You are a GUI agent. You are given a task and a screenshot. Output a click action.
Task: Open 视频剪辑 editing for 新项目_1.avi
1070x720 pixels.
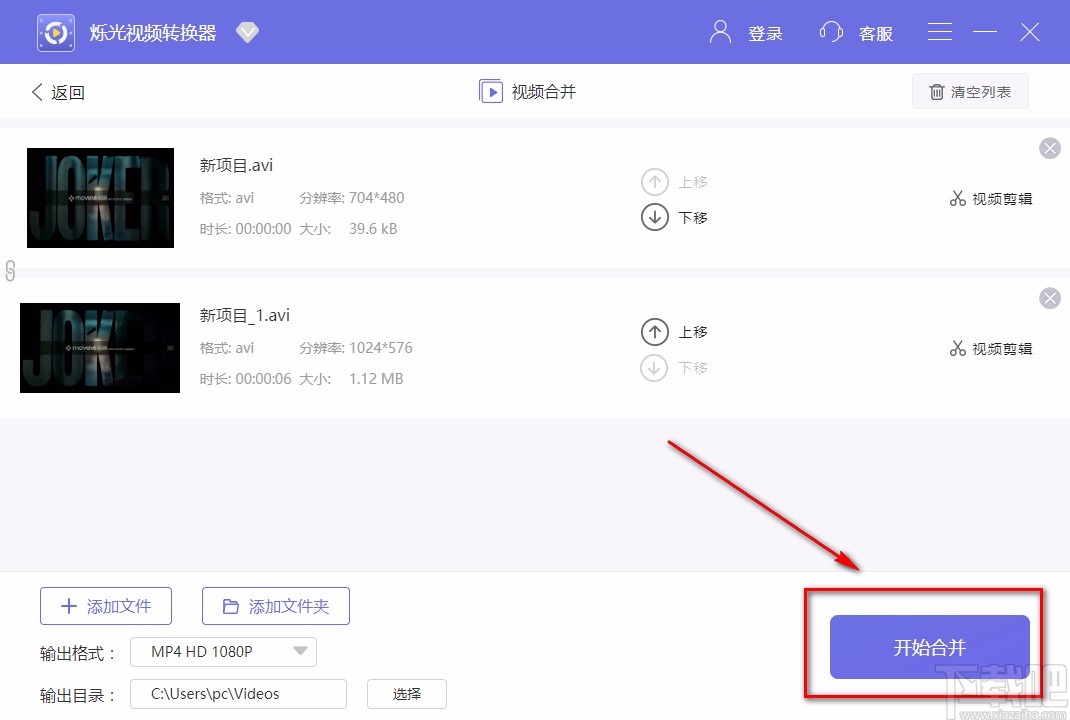[957, 348]
